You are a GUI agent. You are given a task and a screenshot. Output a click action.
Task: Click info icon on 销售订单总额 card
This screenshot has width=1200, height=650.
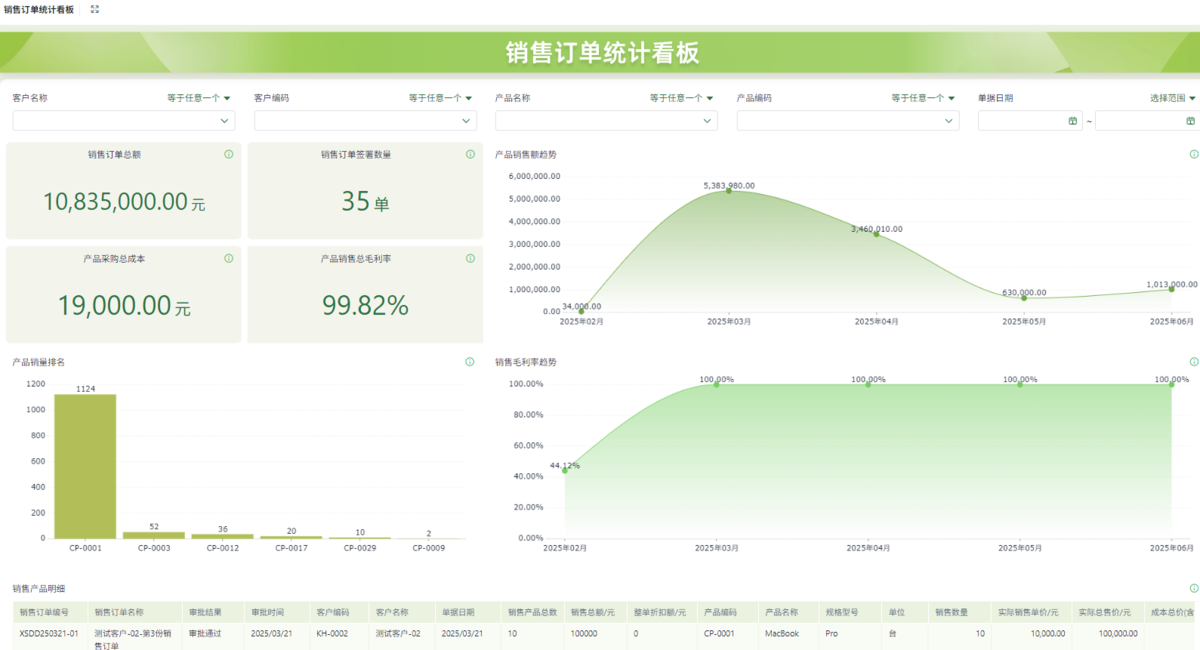tap(229, 155)
